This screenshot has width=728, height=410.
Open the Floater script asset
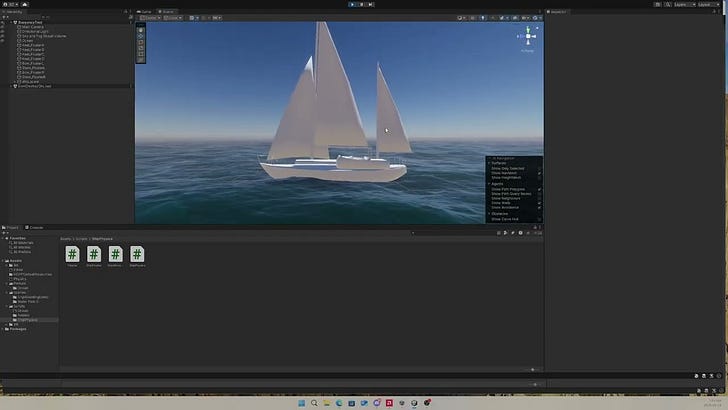point(72,256)
